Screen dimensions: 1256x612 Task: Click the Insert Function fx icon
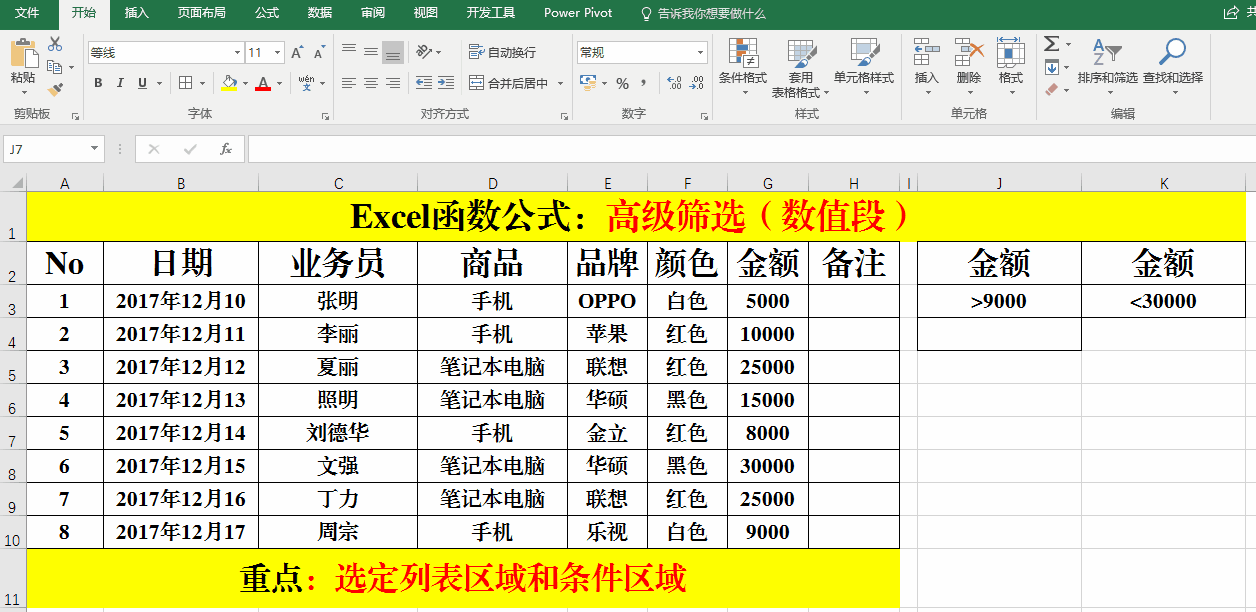pyautogui.click(x=226, y=149)
